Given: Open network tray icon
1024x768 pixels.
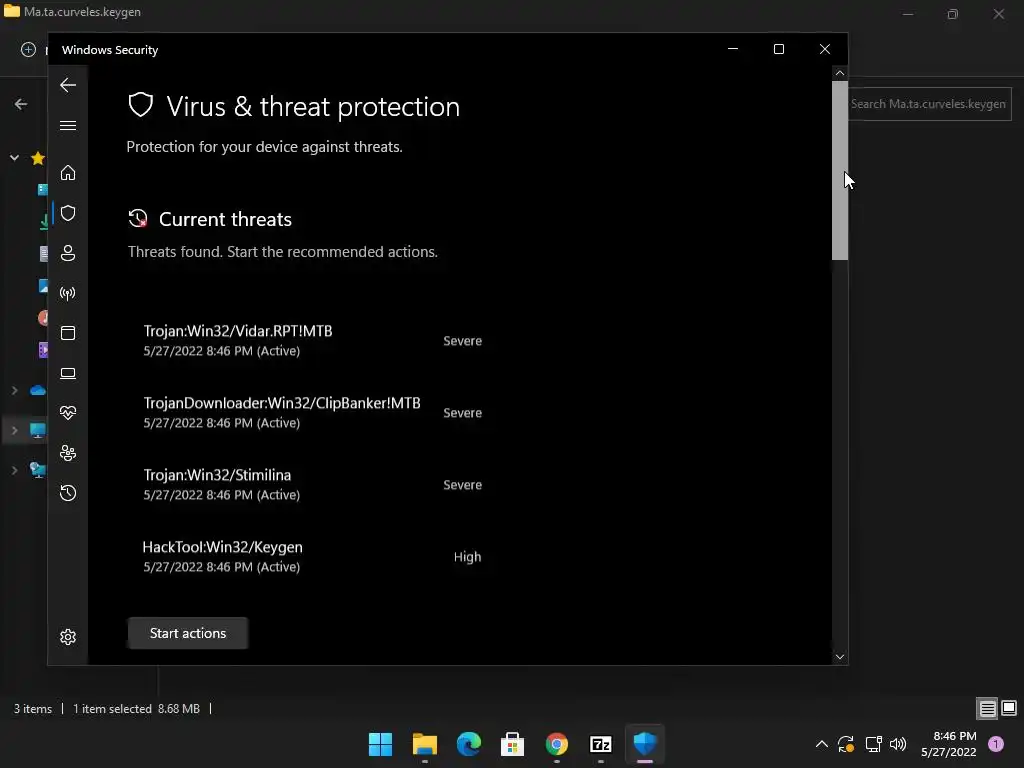Looking at the screenshot, I should [x=873, y=744].
